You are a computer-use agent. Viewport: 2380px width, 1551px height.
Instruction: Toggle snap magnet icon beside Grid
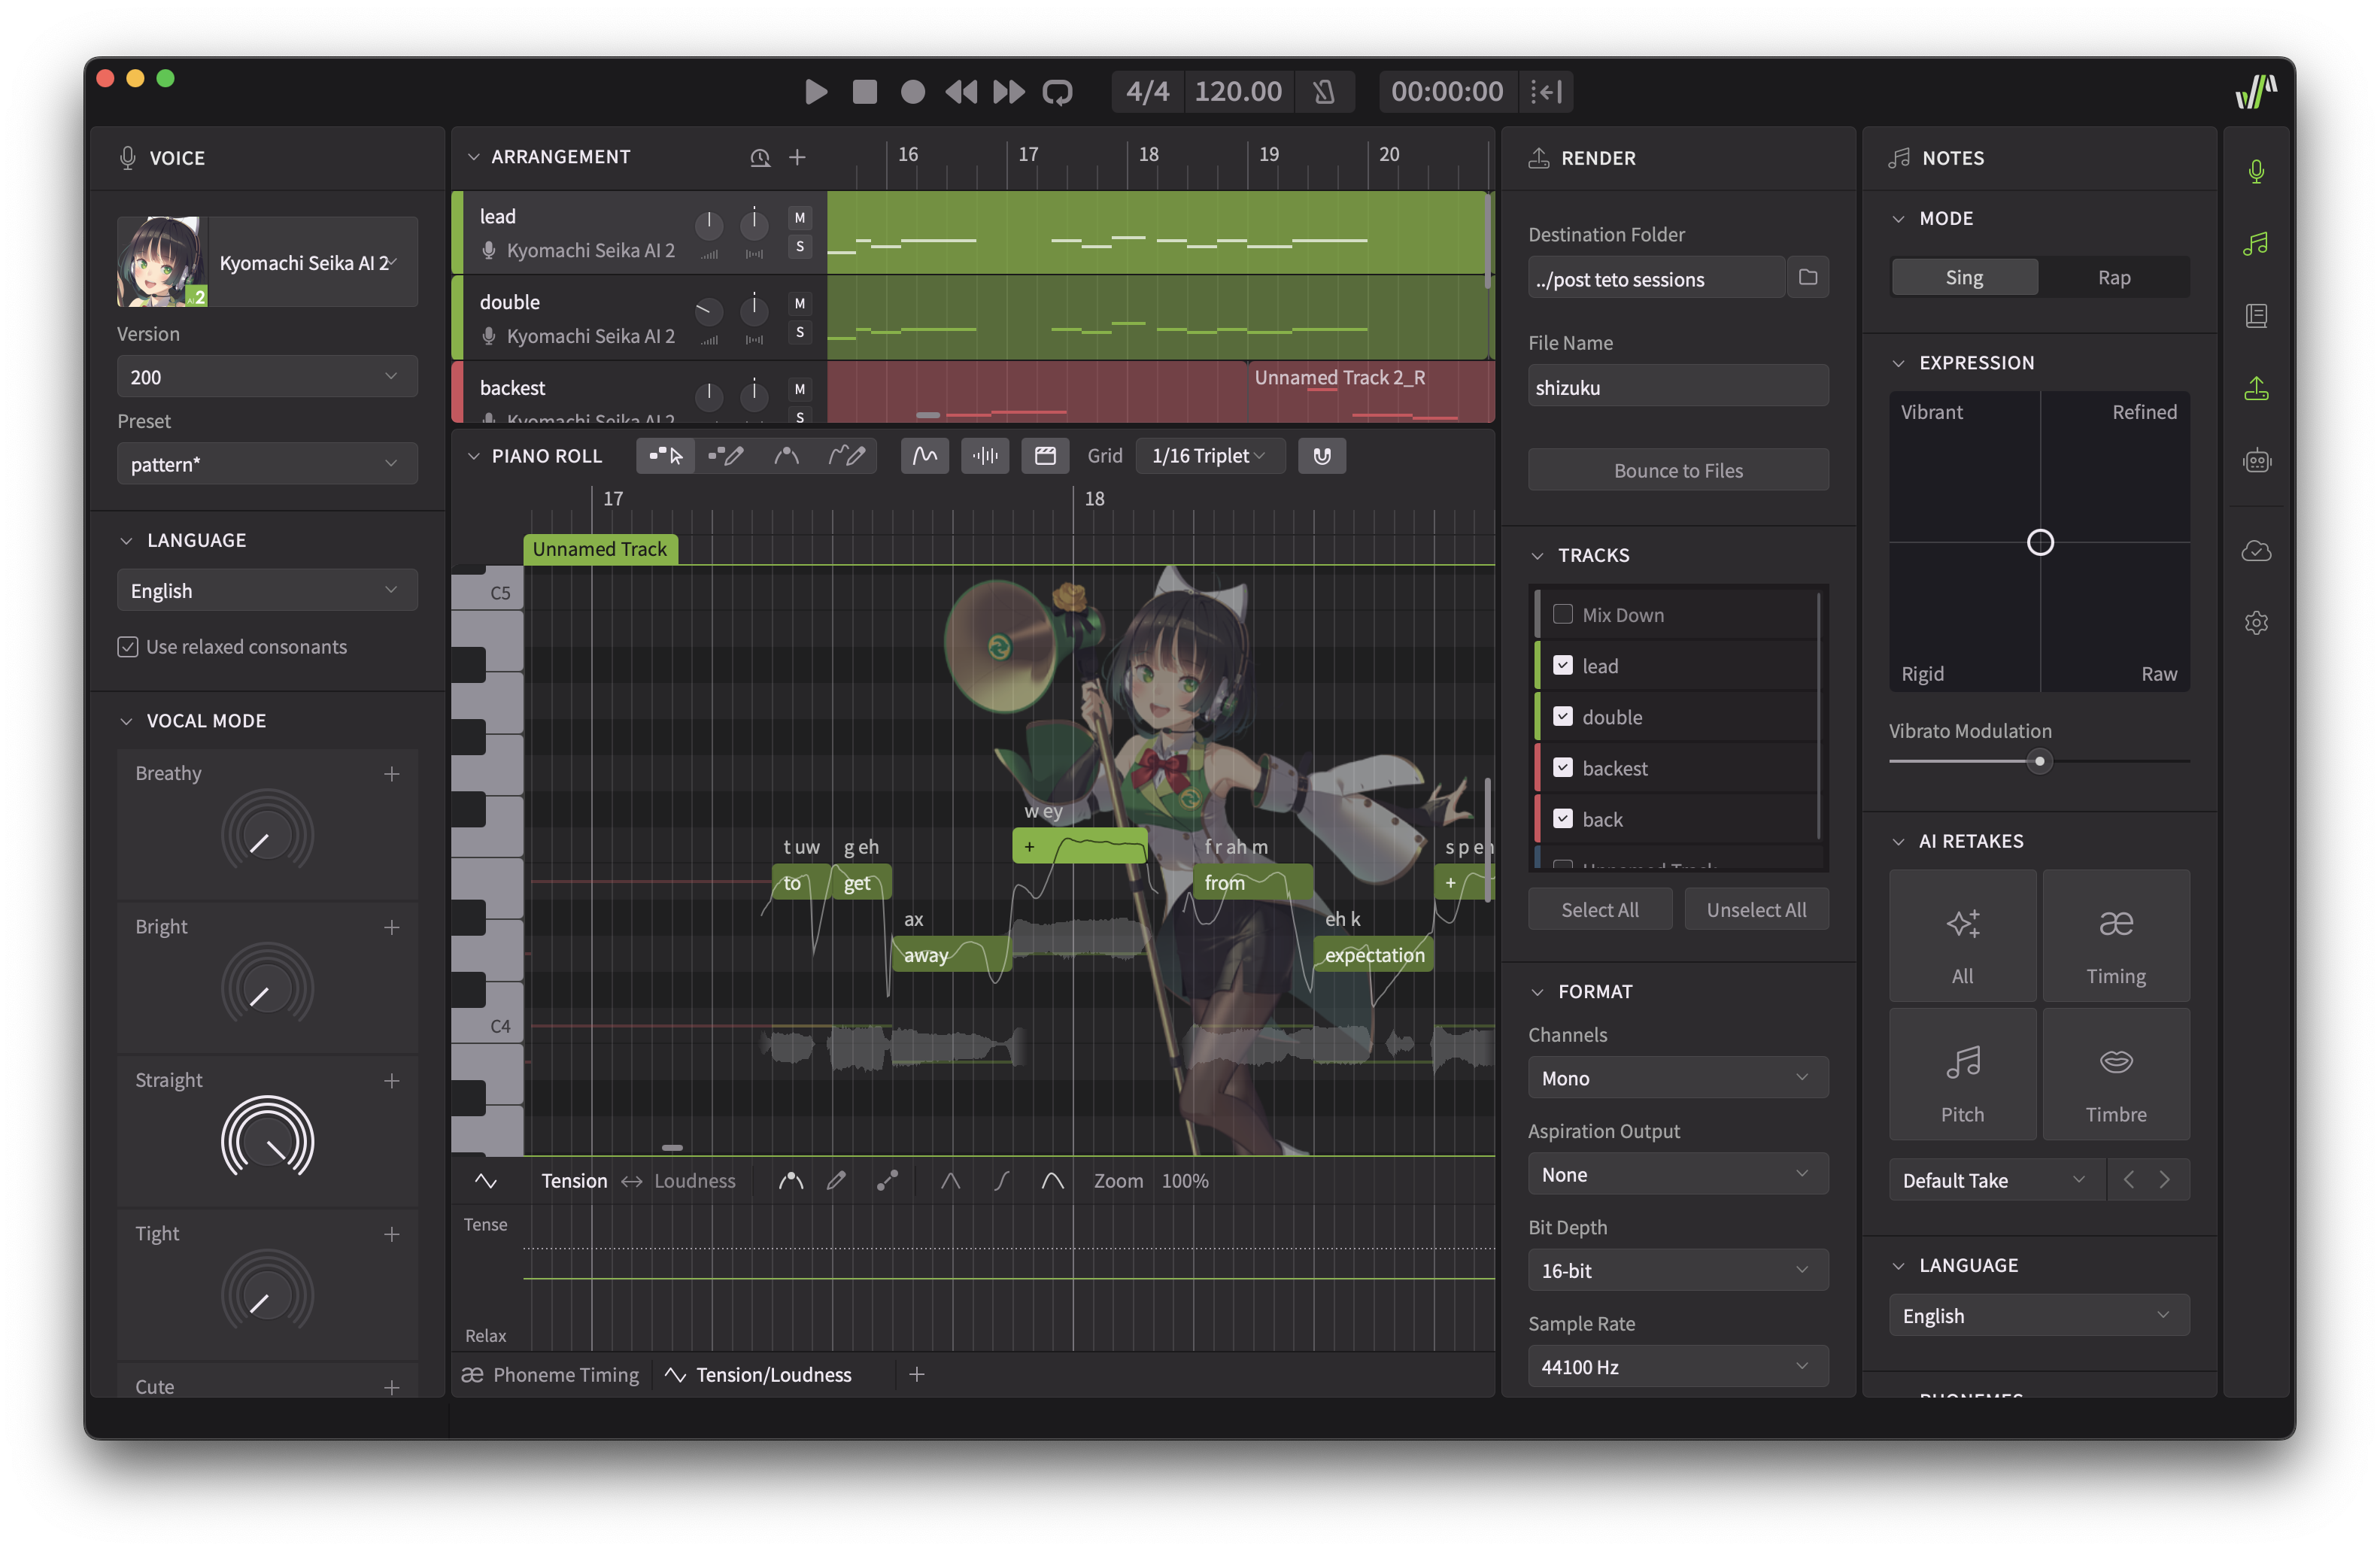click(1322, 456)
